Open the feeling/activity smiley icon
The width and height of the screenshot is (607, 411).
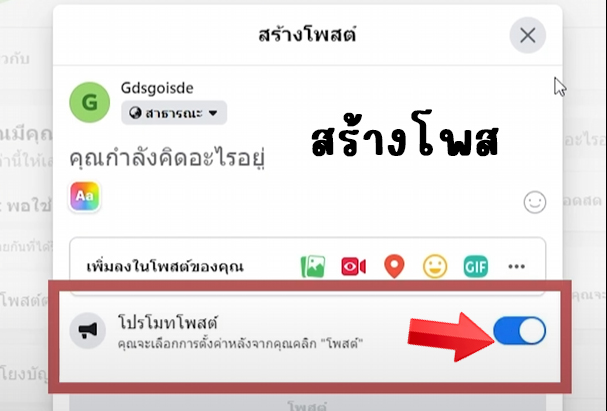click(x=435, y=266)
